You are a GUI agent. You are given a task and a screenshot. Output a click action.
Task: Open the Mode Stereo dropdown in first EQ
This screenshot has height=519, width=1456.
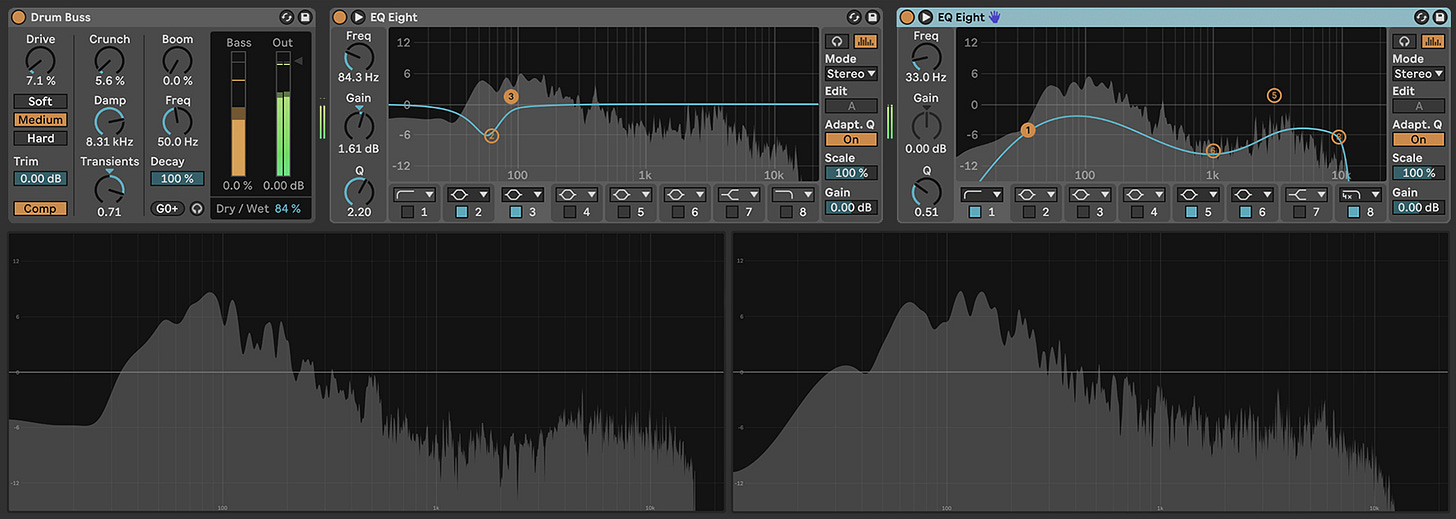851,74
